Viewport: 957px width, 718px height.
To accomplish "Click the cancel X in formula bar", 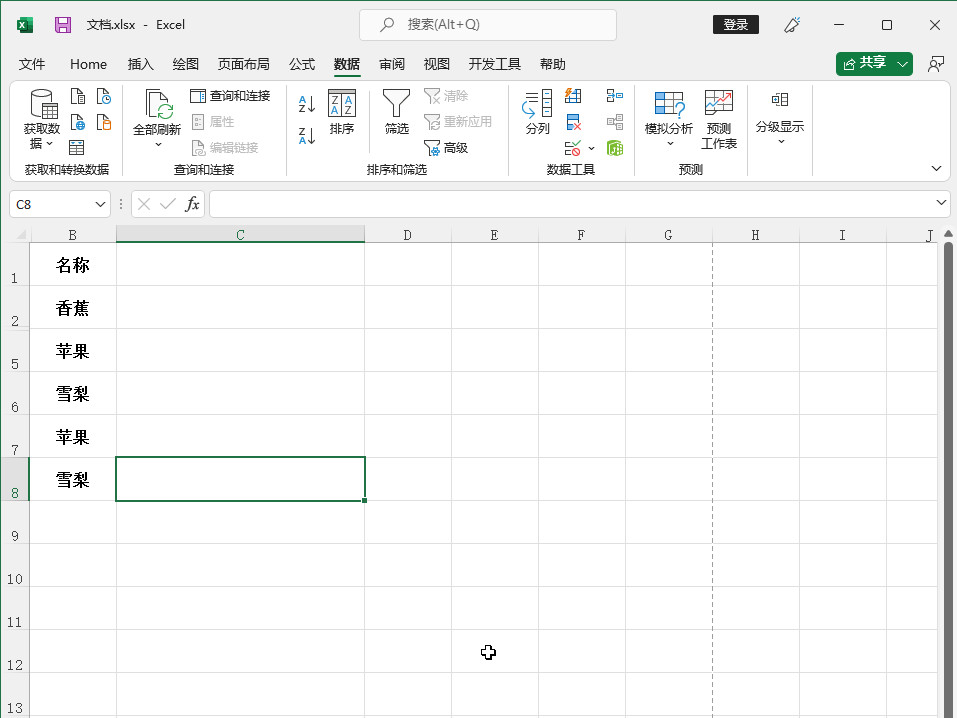I will (144, 204).
